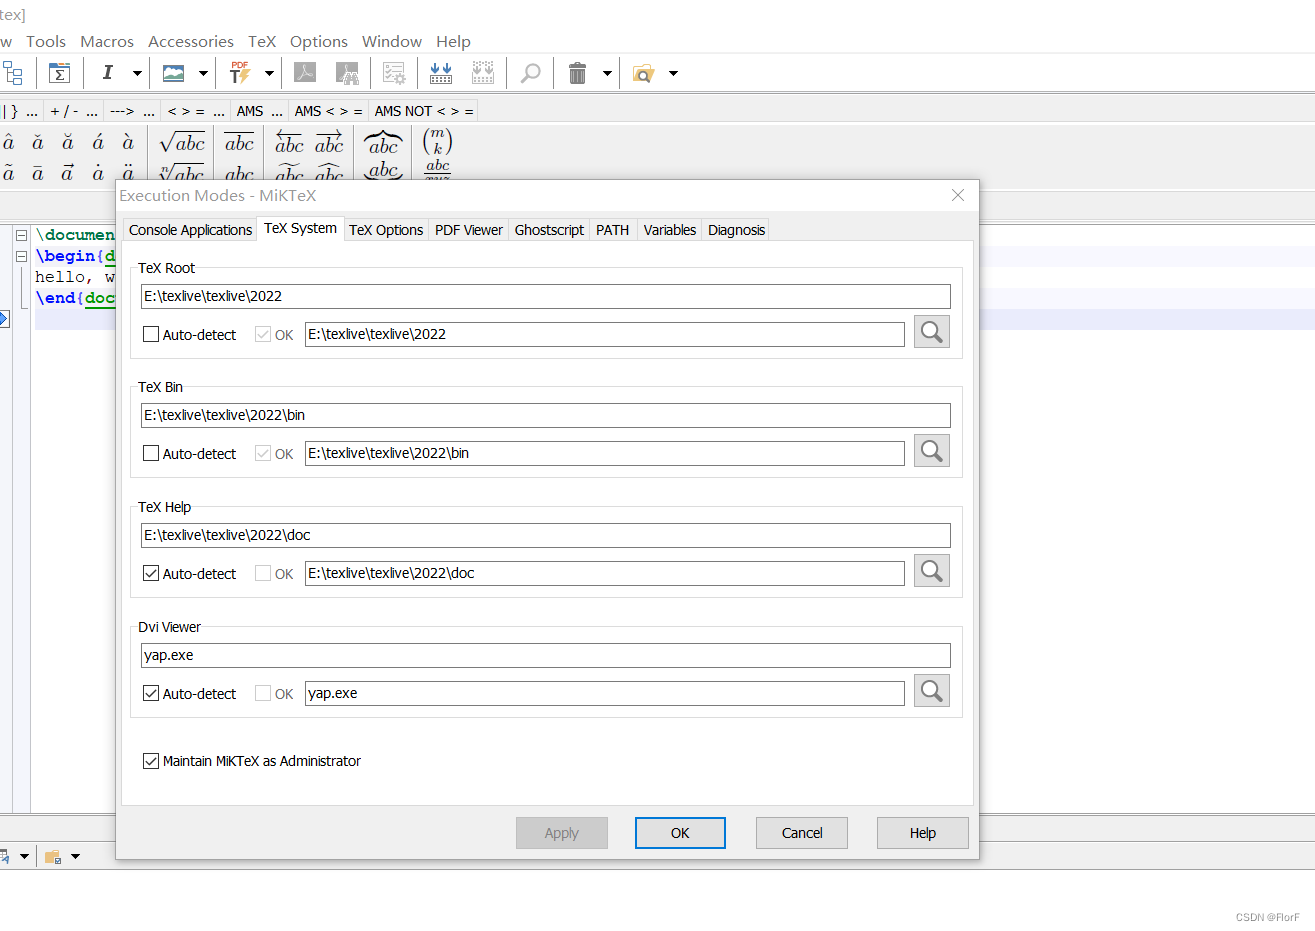
Task: Browse for TeX Root folder magnifier
Action: pyautogui.click(x=932, y=332)
